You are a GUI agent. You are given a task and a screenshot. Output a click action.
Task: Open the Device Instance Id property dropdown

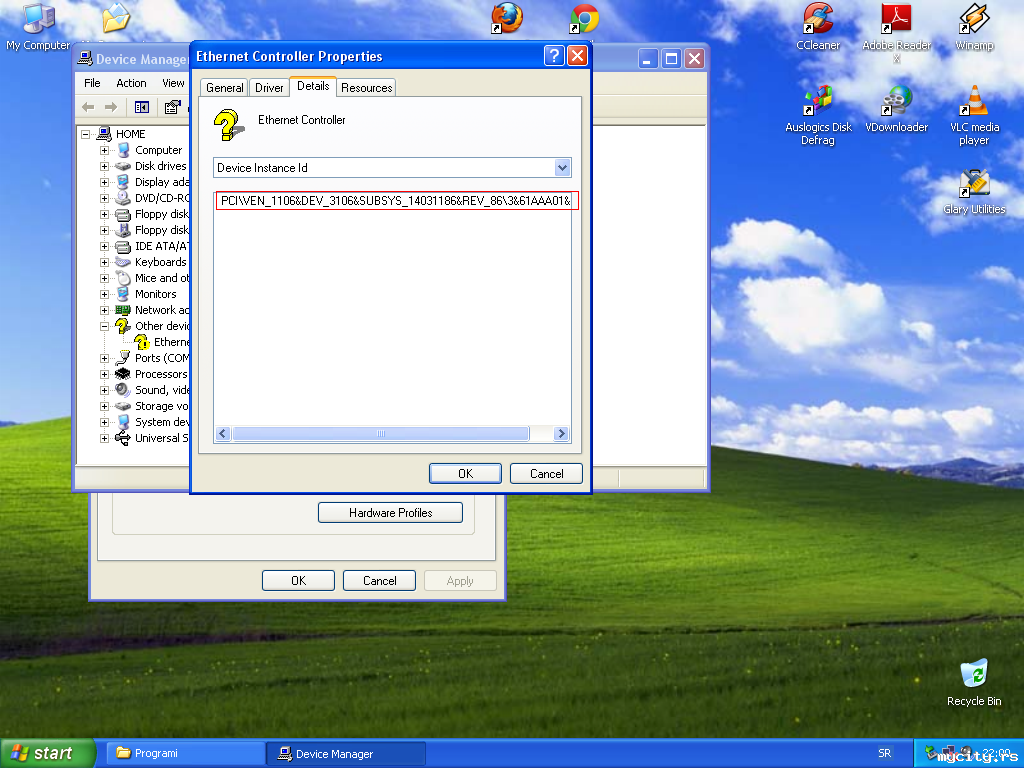(x=562, y=168)
